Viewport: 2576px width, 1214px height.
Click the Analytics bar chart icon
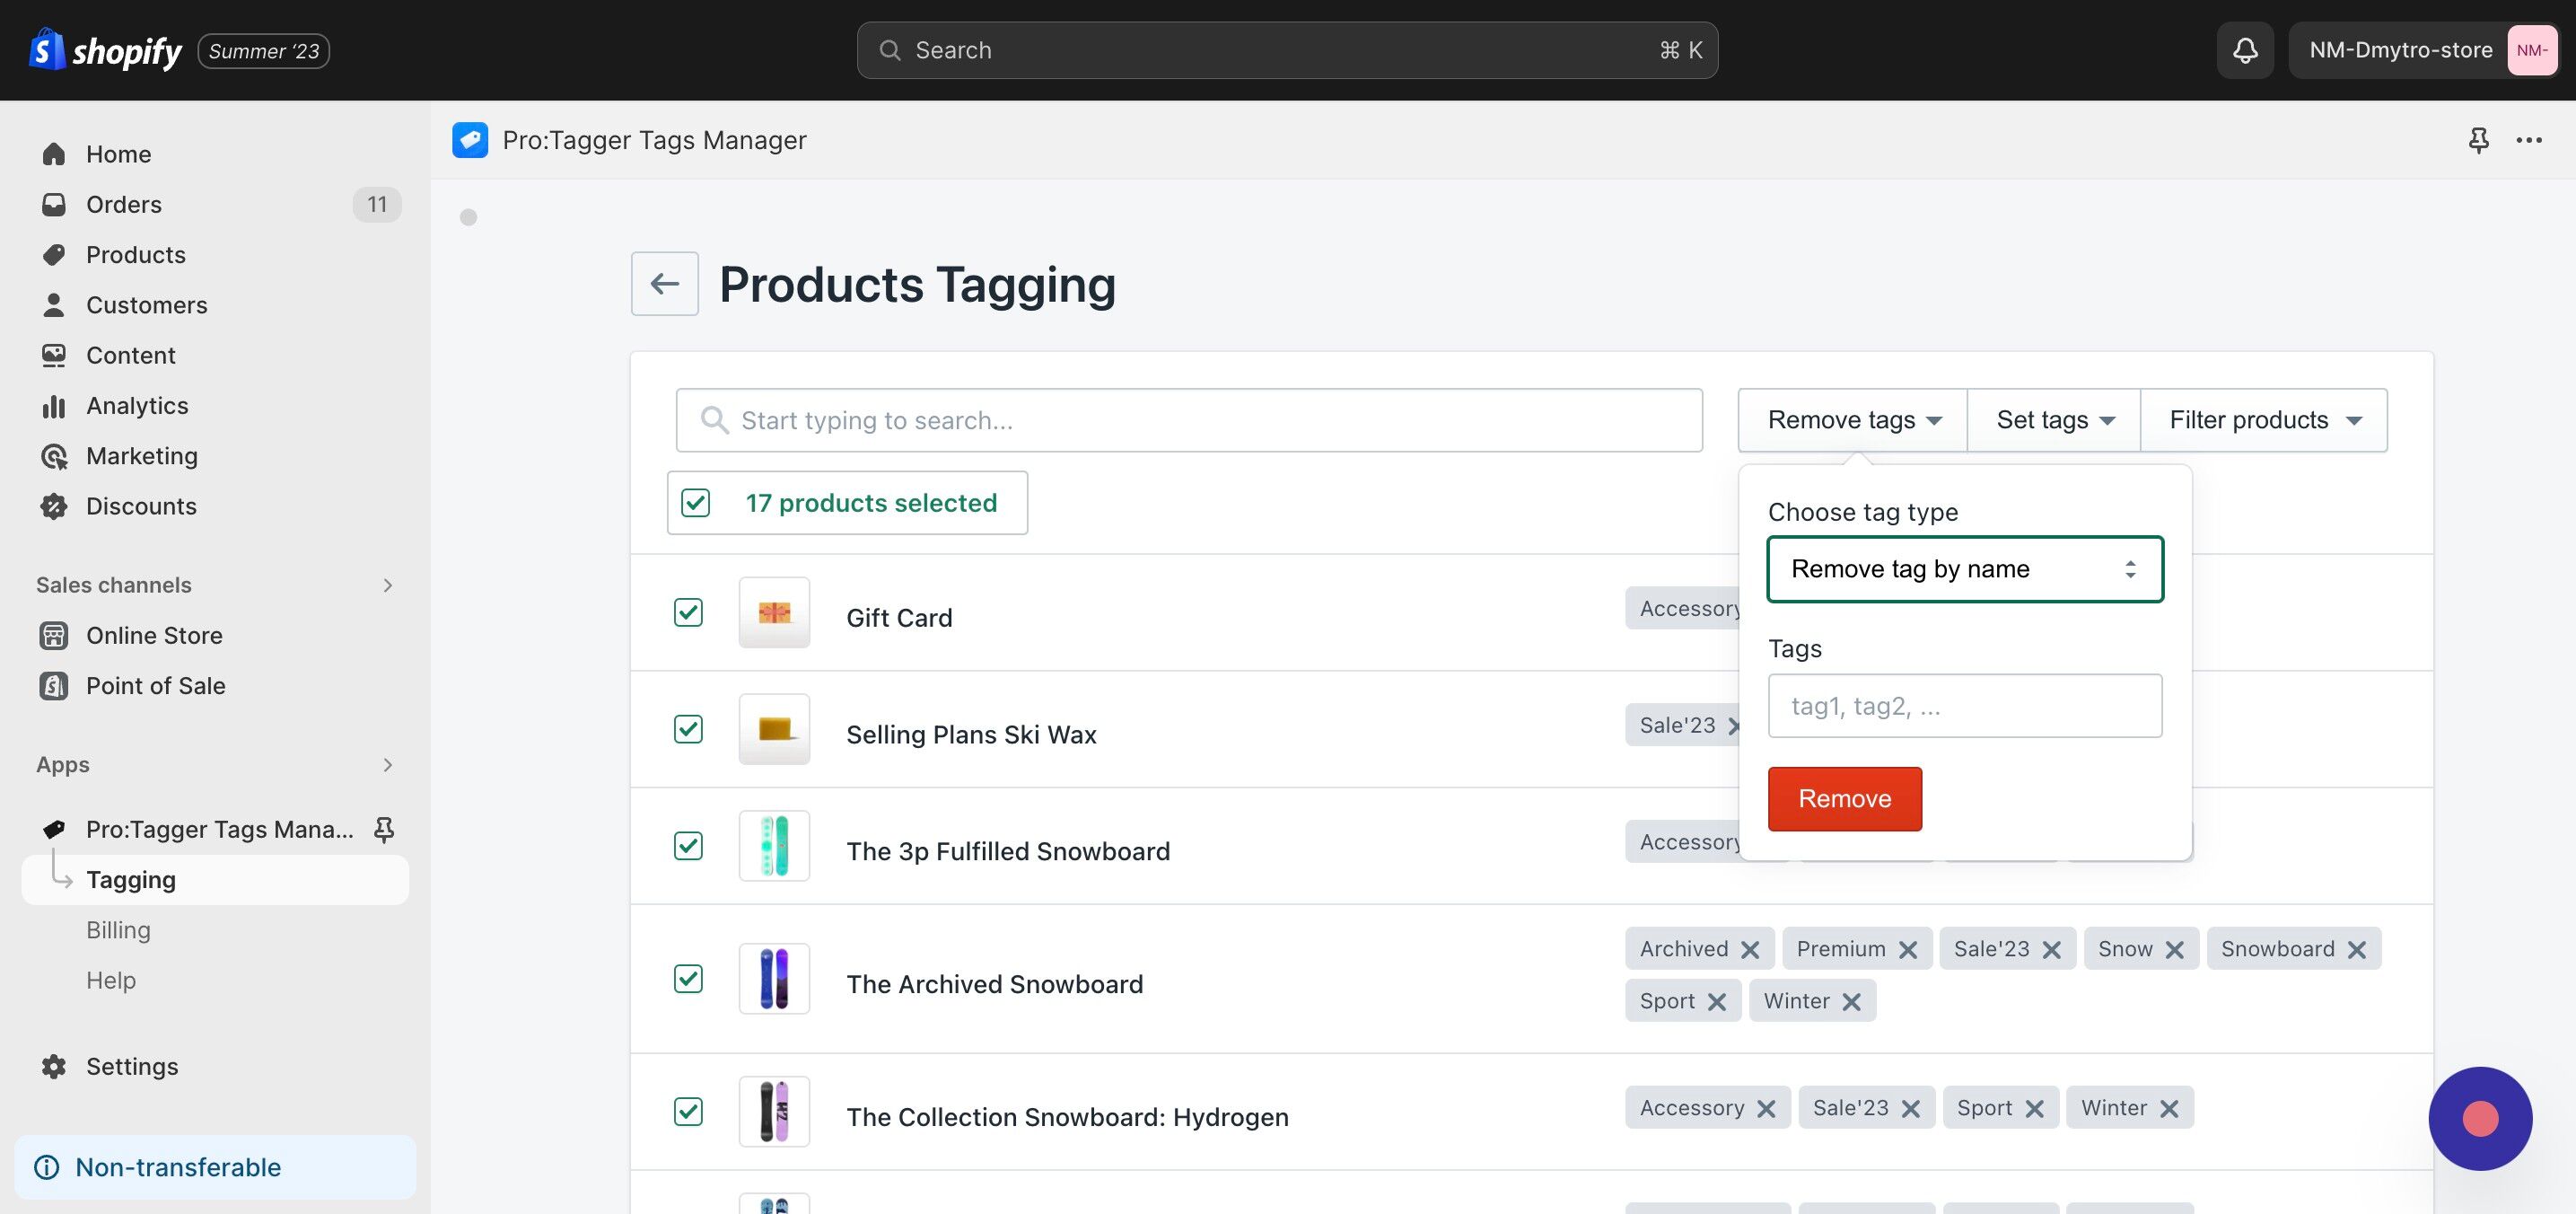(54, 405)
